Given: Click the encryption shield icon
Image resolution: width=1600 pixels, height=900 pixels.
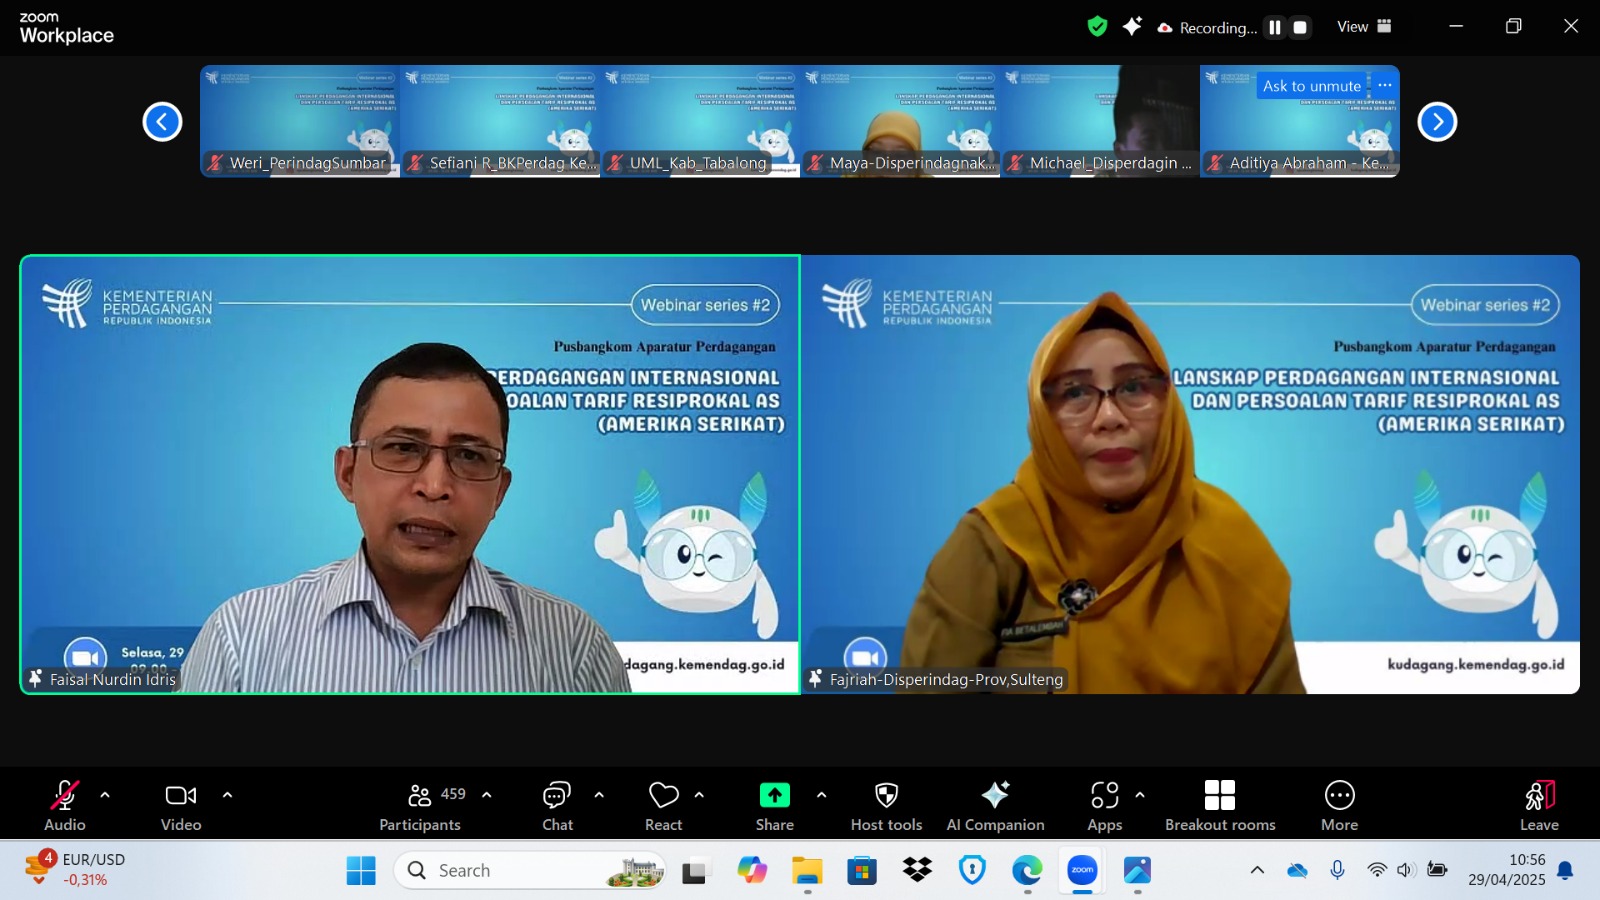Looking at the screenshot, I should 1098,27.
